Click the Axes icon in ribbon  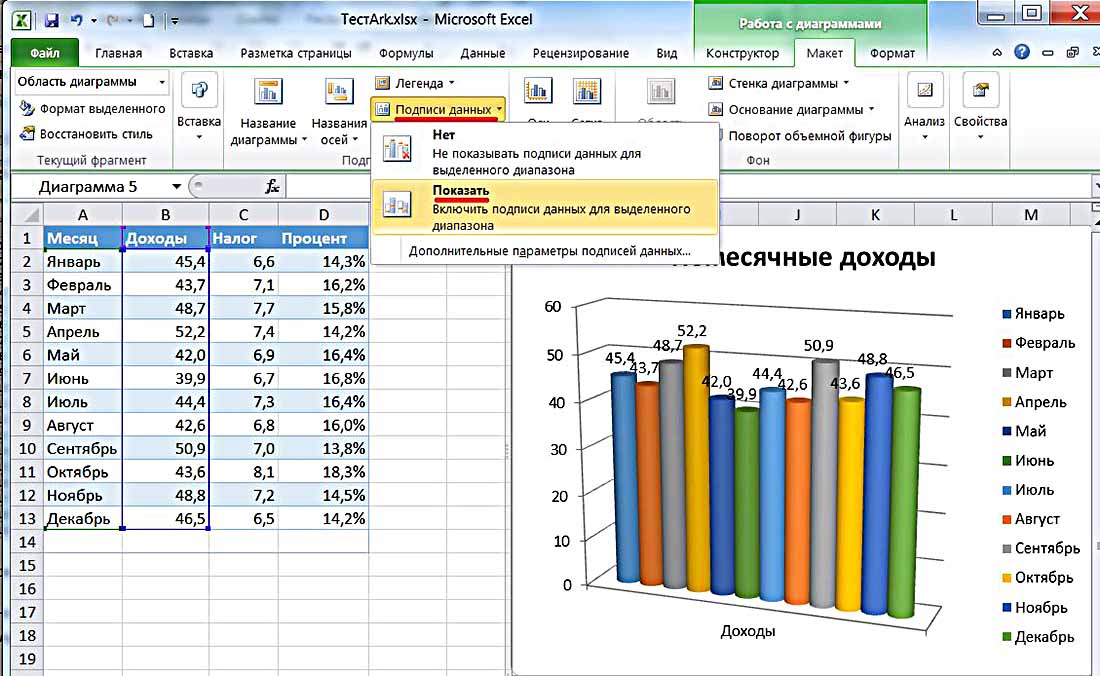click(x=537, y=91)
